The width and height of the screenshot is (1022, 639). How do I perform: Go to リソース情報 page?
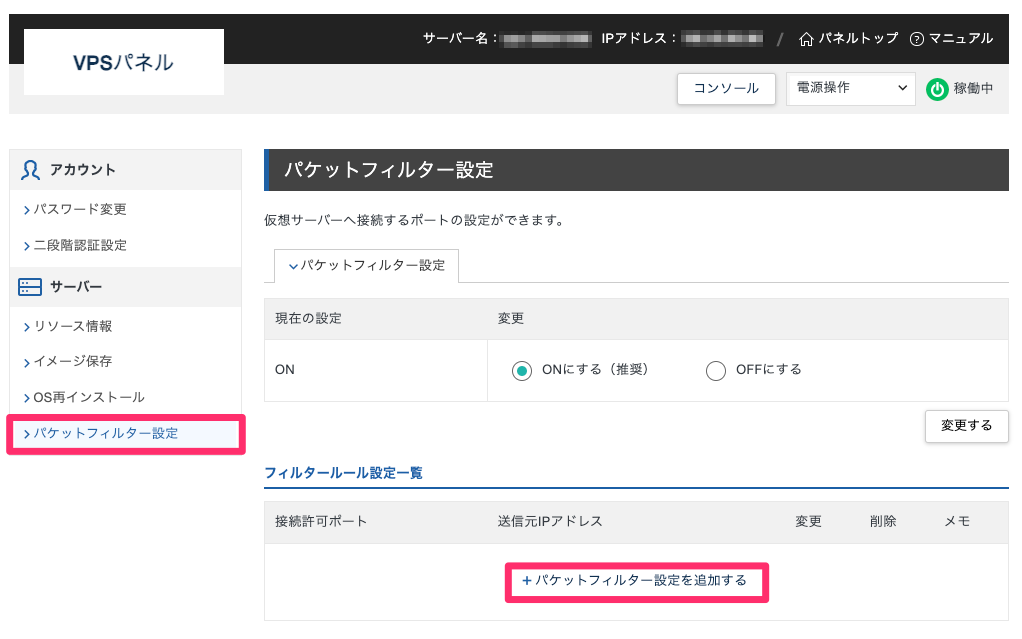point(73,327)
